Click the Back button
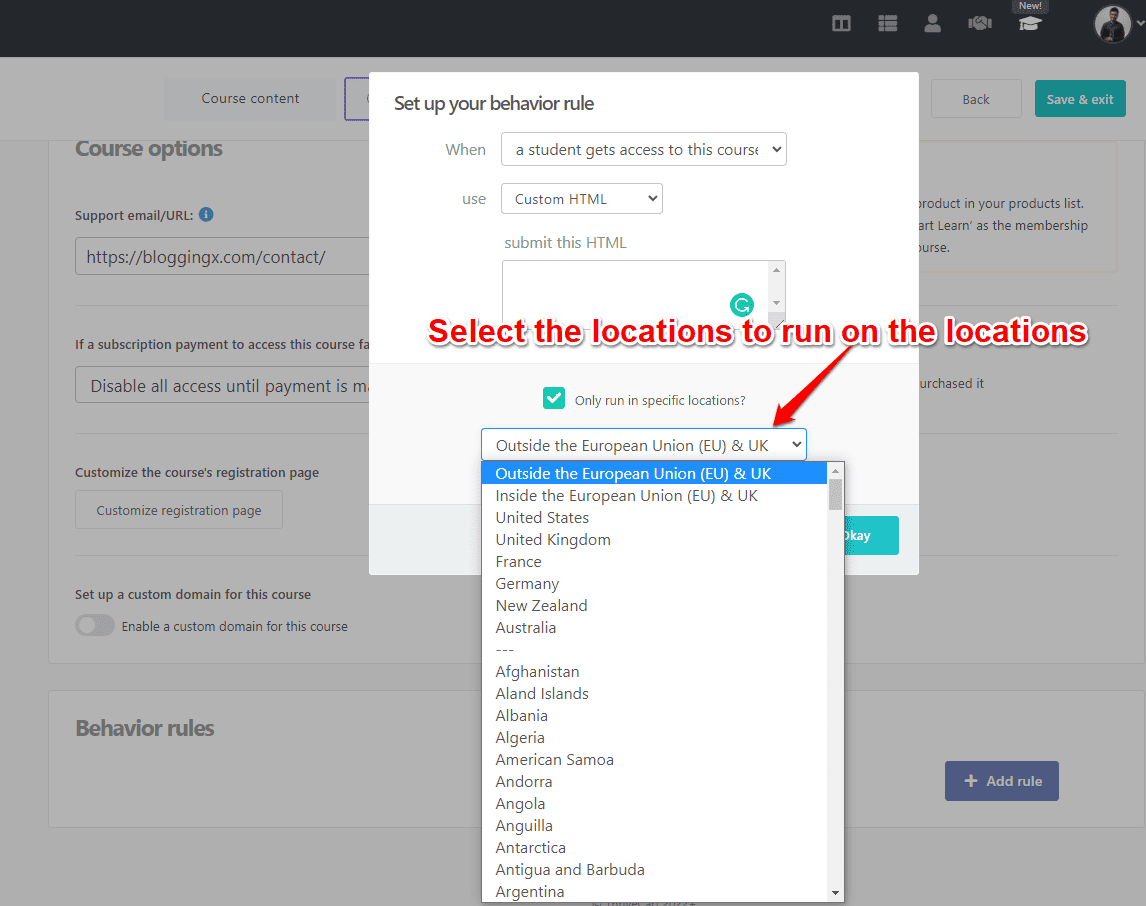The height and width of the screenshot is (906, 1146). (x=976, y=99)
